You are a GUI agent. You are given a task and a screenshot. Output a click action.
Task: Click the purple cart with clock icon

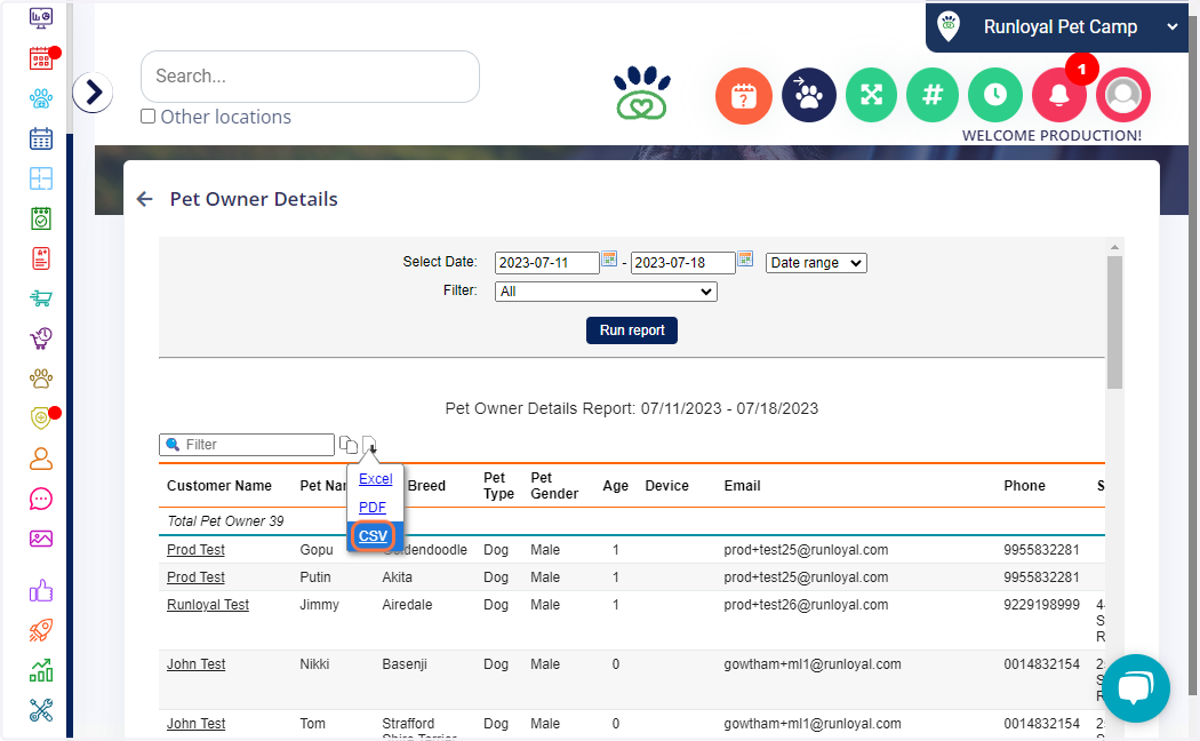tap(41, 338)
